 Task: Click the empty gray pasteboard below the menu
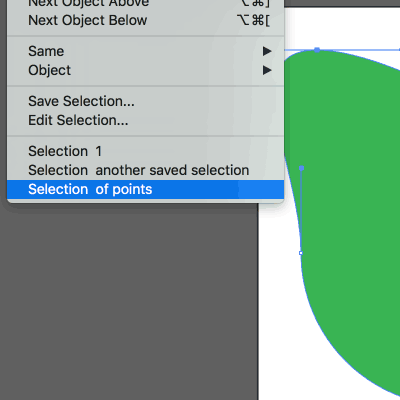coord(130,300)
